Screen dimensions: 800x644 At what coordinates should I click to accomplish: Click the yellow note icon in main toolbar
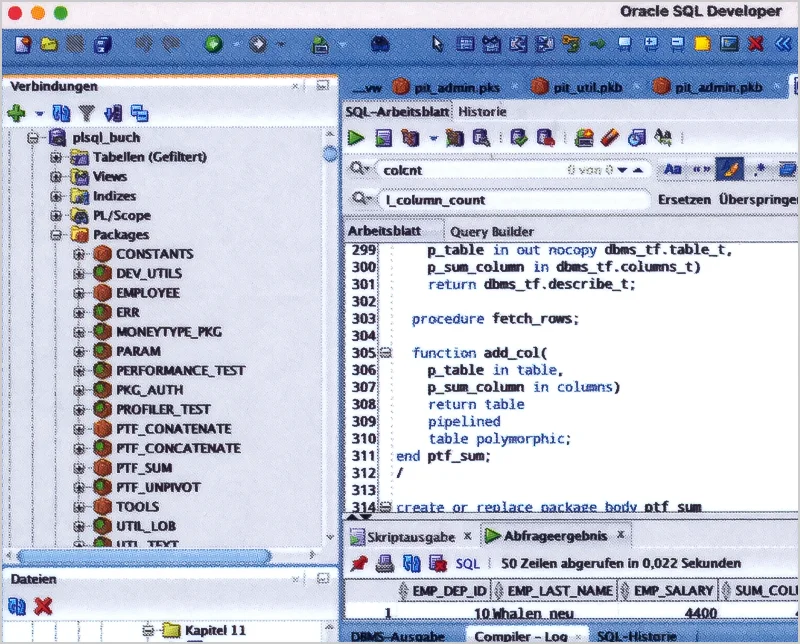(x=703, y=44)
